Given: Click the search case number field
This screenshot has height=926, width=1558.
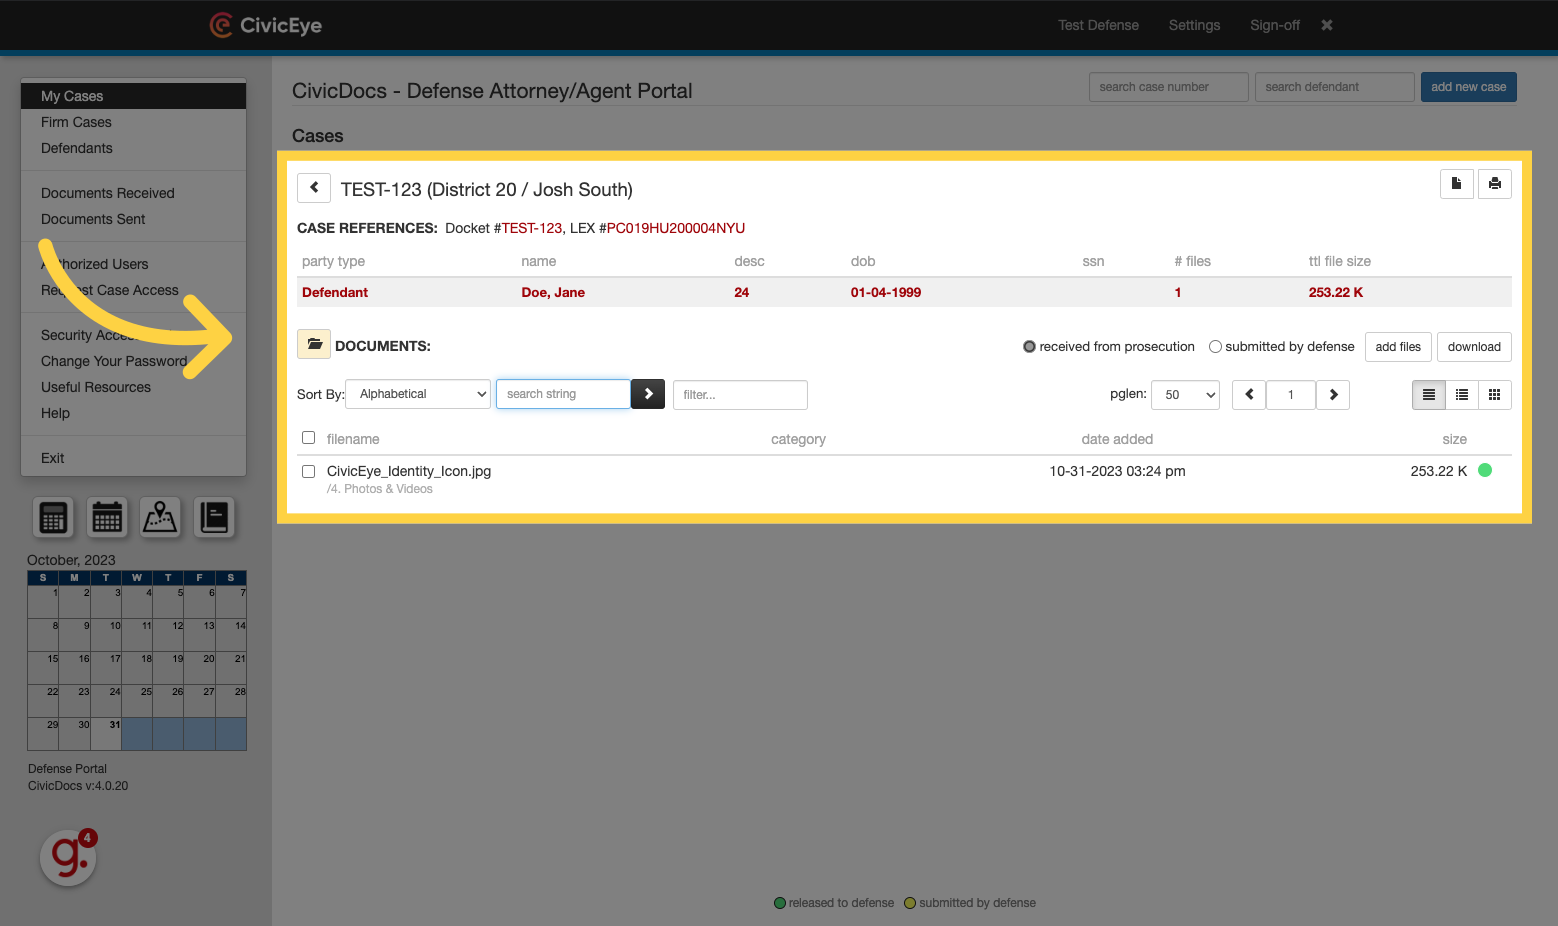Looking at the screenshot, I should click(x=1169, y=87).
